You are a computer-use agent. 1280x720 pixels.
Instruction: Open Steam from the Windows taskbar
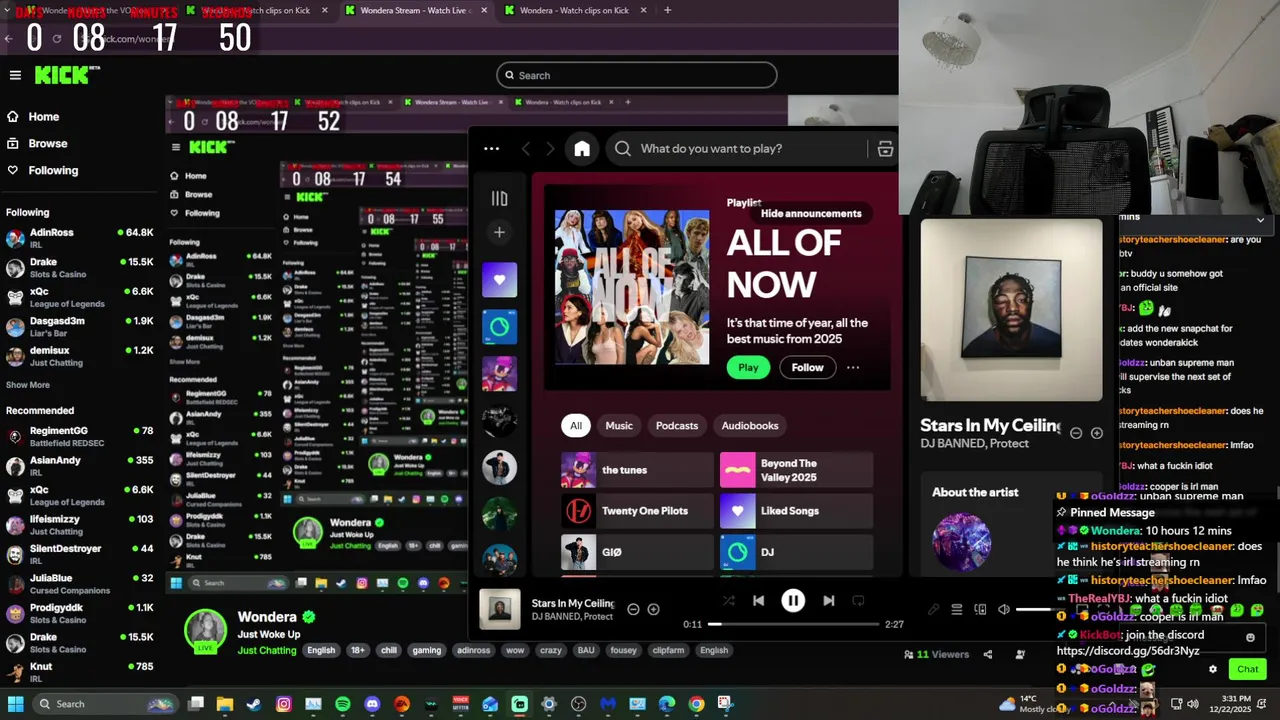pyautogui.click(x=254, y=704)
